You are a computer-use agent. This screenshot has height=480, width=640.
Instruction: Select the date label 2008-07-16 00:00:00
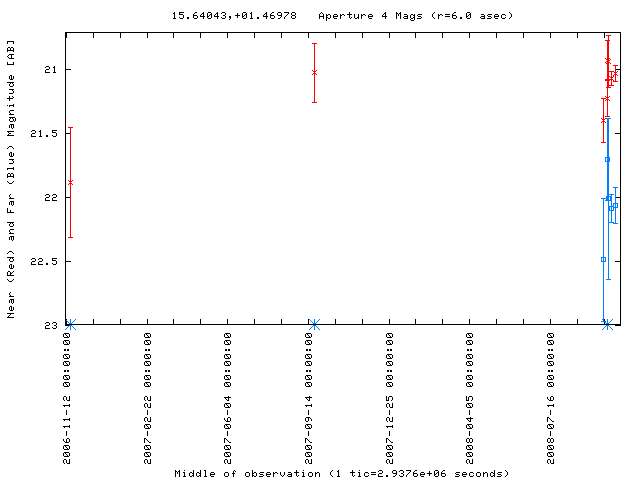tap(551, 398)
